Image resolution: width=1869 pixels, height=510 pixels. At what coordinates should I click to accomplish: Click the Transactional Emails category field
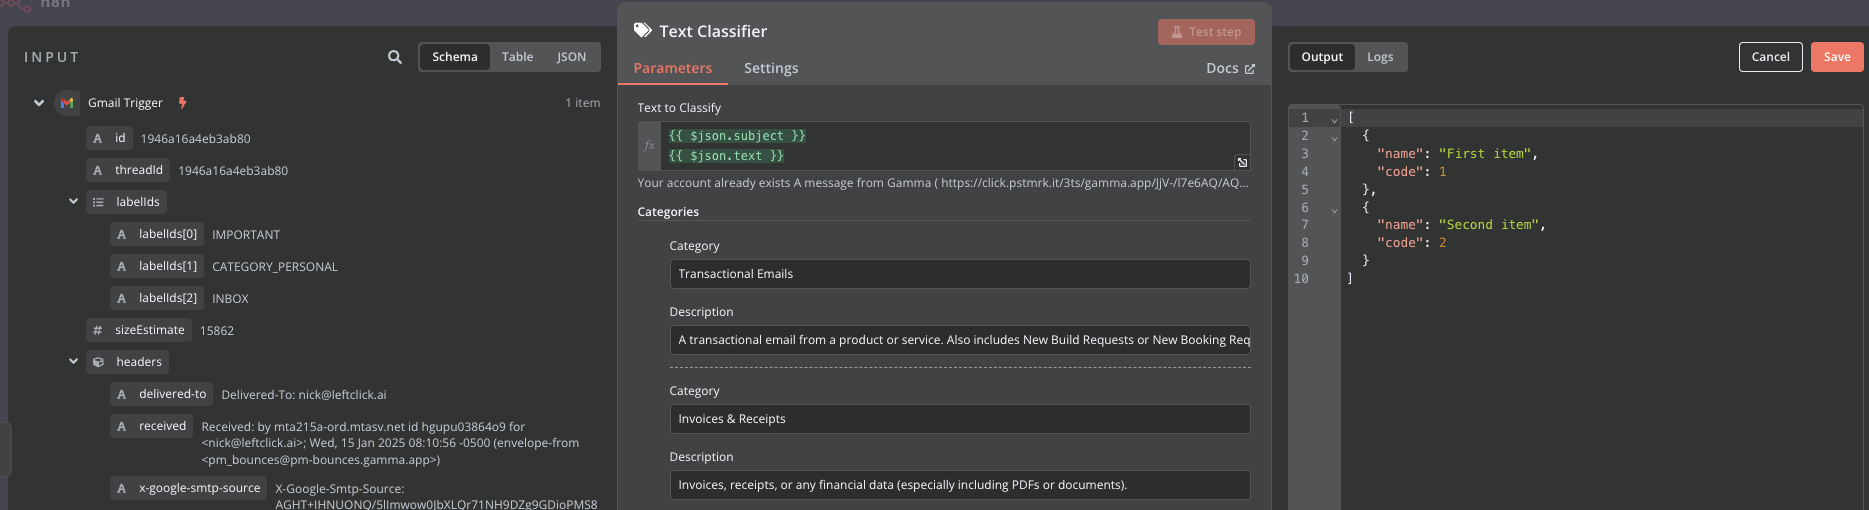958,274
